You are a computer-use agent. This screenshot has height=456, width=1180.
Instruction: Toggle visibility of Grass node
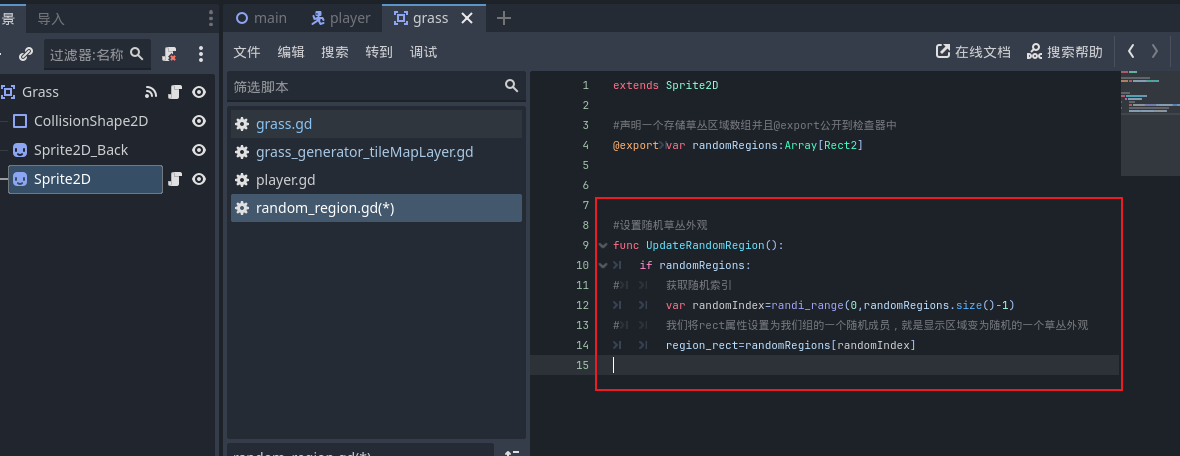pyautogui.click(x=199, y=92)
